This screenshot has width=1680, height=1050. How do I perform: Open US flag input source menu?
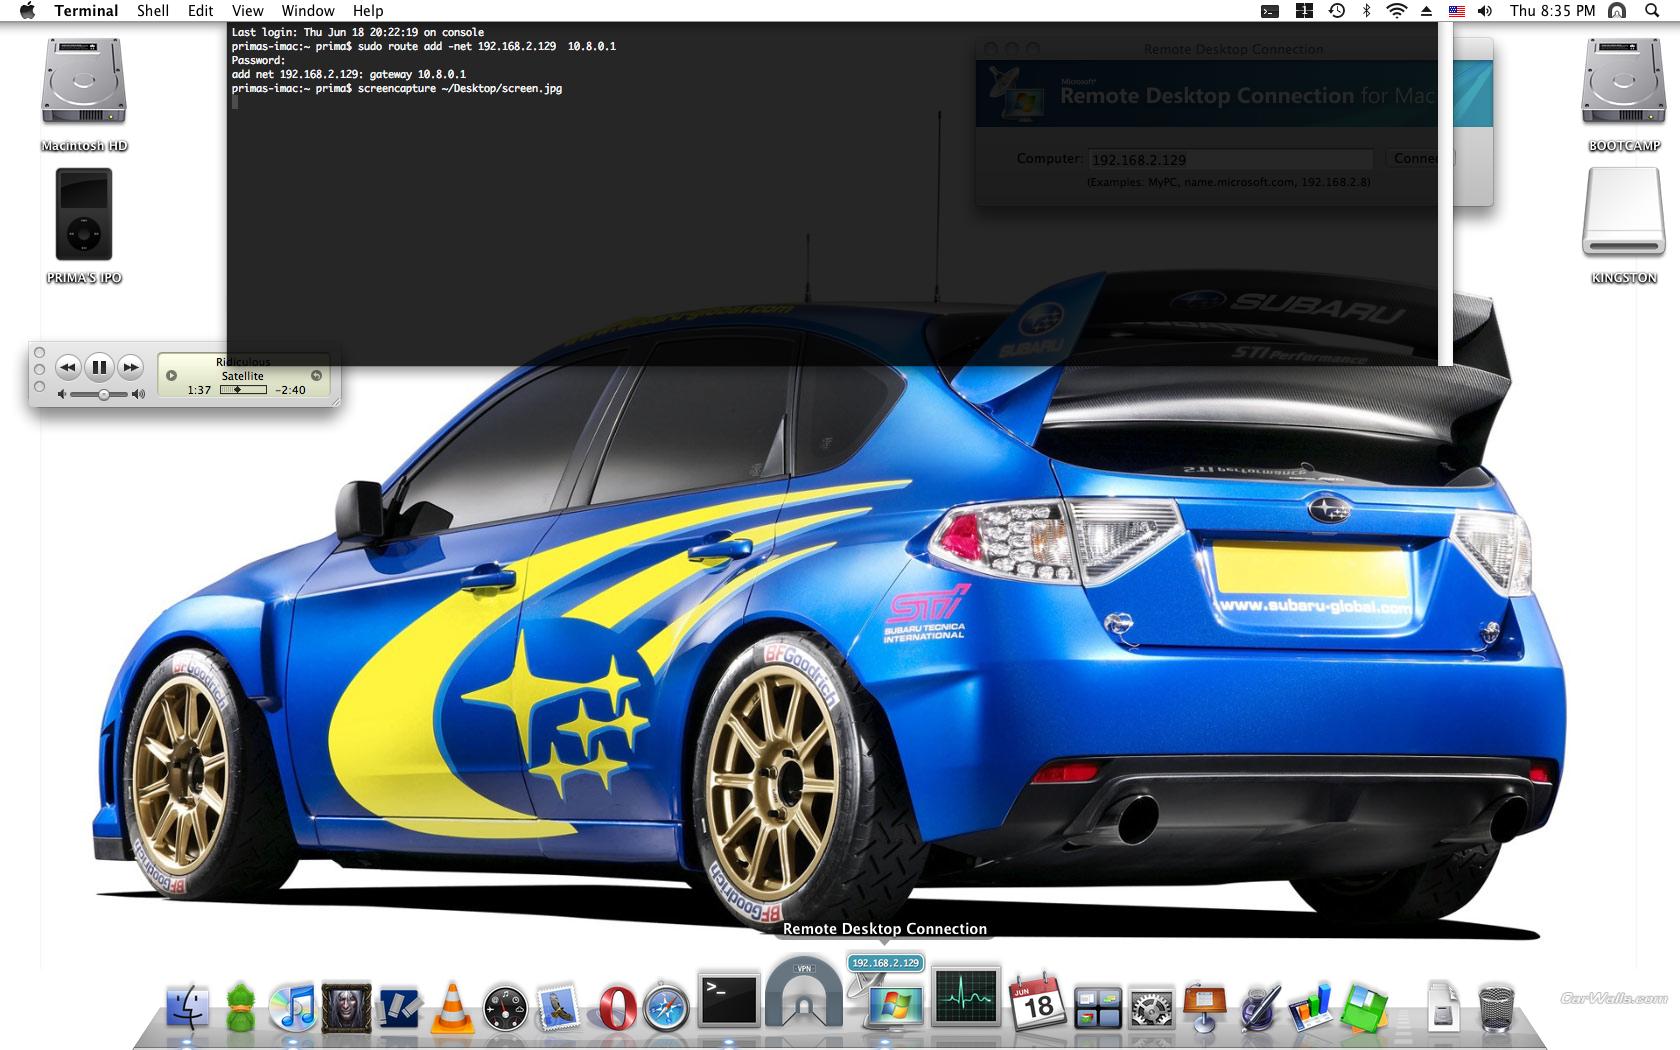click(1457, 11)
